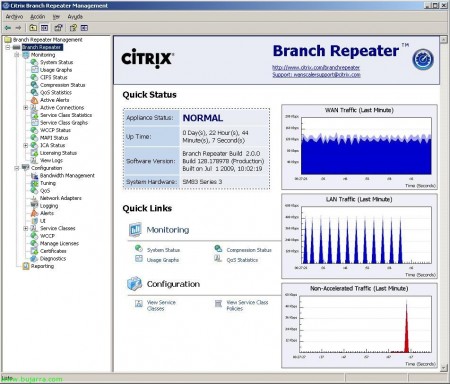The image size is (450, 384).
Task: Click the NORMAL appliance status value
Action: (x=203, y=118)
